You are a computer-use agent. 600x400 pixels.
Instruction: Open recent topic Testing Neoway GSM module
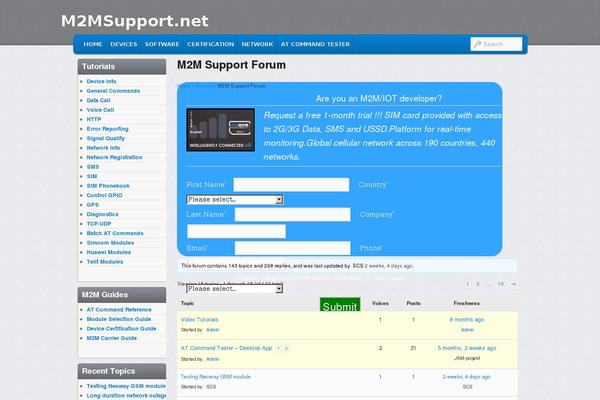(126, 386)
